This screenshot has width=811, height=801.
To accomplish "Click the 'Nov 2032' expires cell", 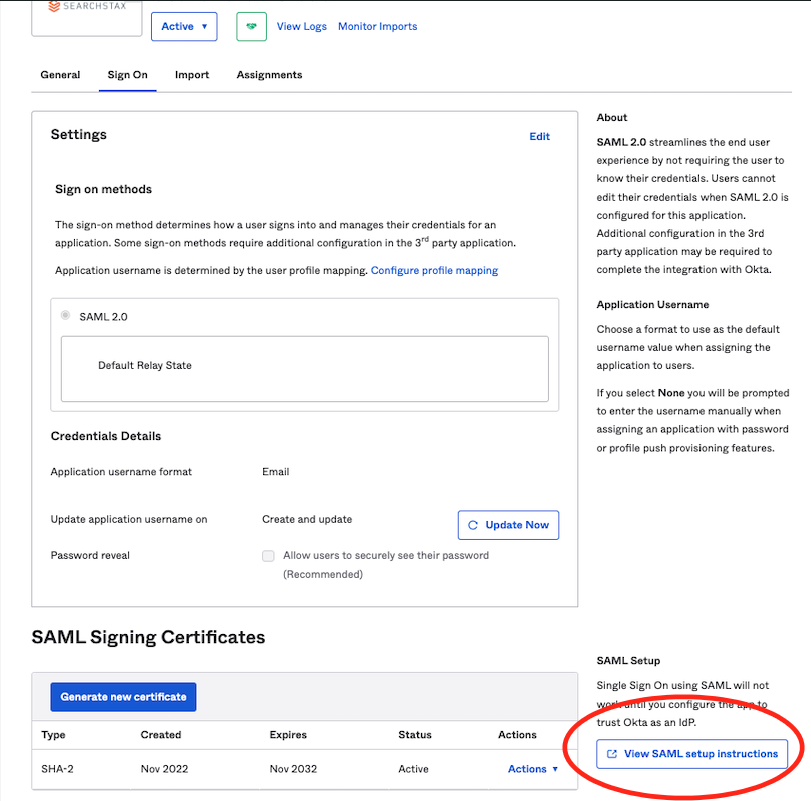I will 293,769.
